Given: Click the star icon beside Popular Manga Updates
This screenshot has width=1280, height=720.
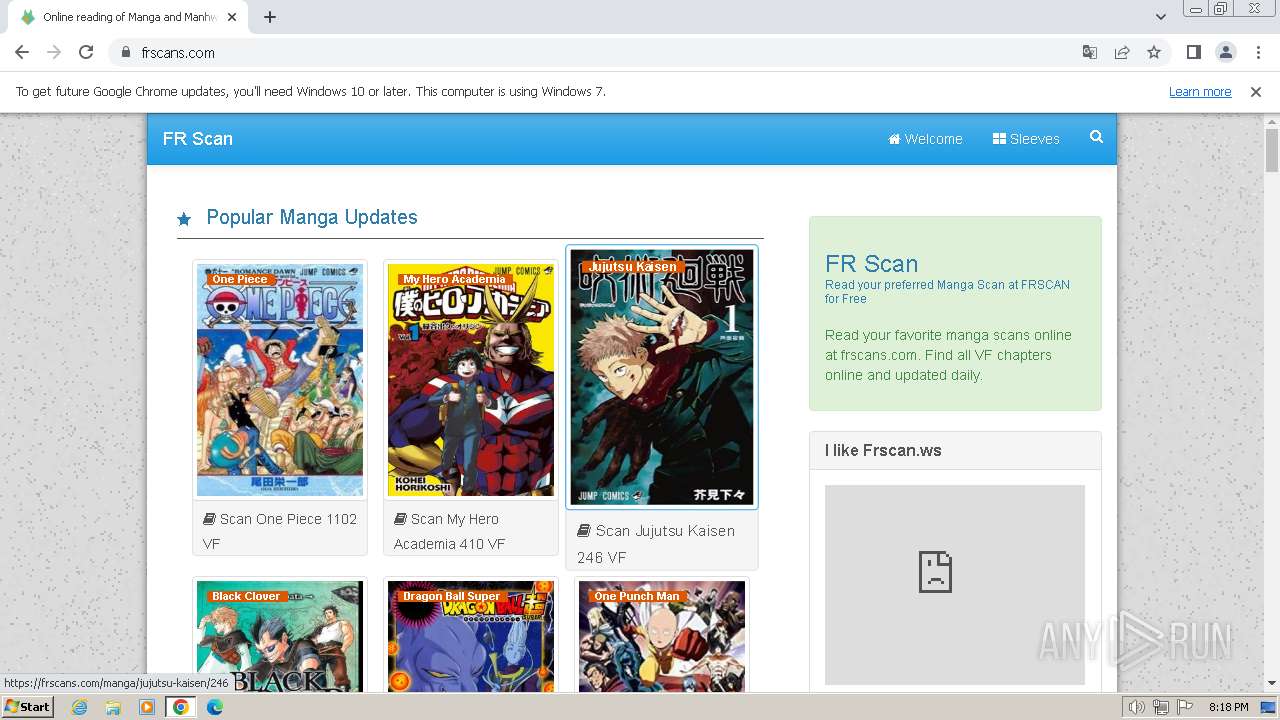Looking at the screenshot, I should tap(184, 219).
